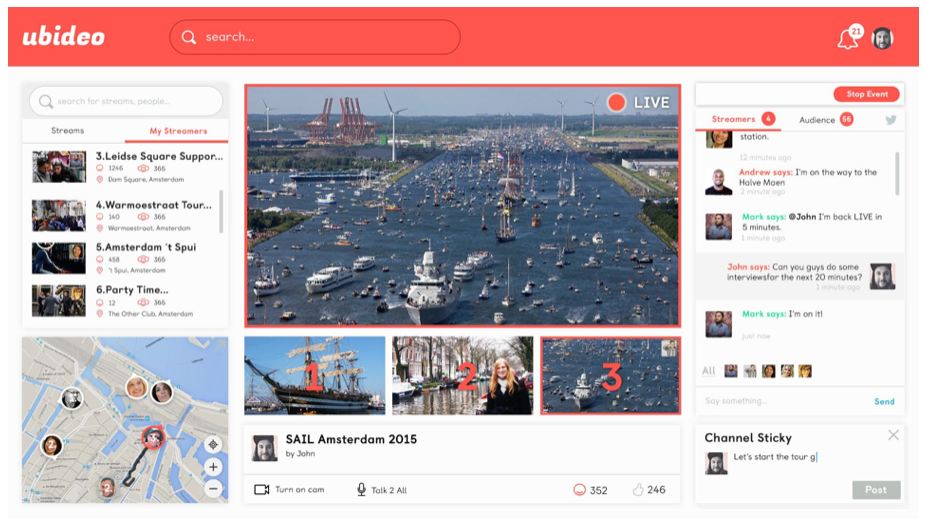This screenshot has height=522, width=932.
Task: Toggle Turn on cam
Action: pos(288,490)
